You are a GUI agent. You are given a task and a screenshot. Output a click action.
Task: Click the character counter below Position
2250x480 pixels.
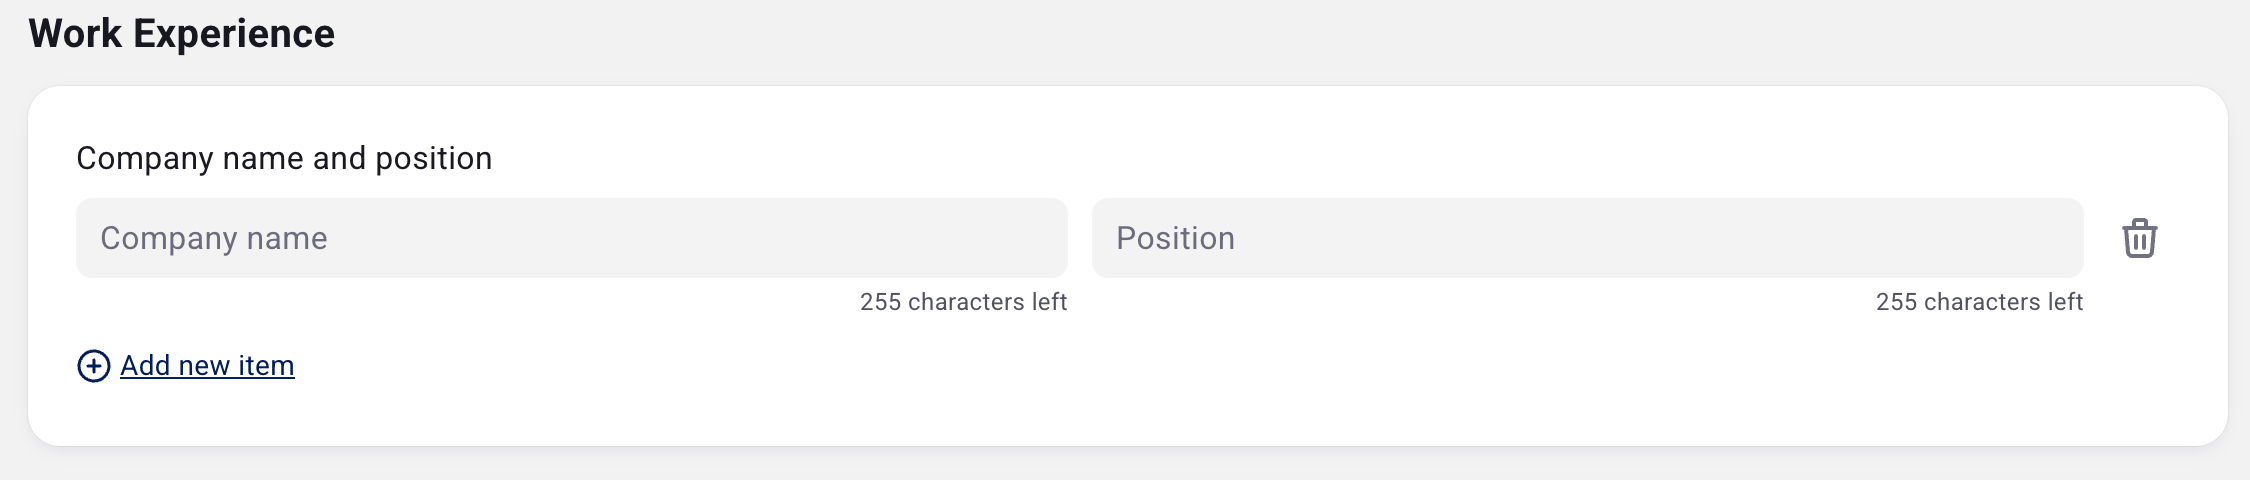pos(1979,302)
